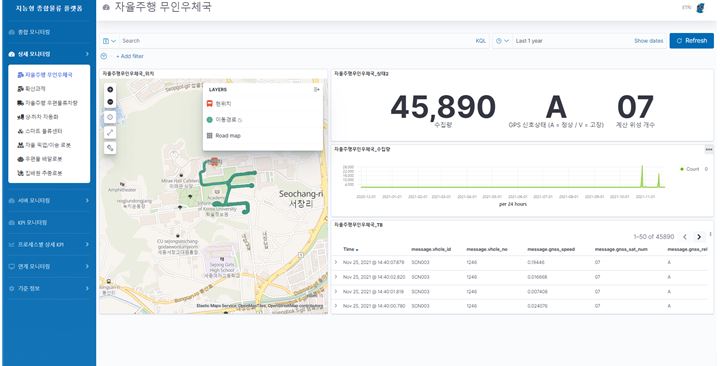Click the 이동경로 layer name
Image resolution: width=720 pixels, height=366 pixels.
(225, 119)
